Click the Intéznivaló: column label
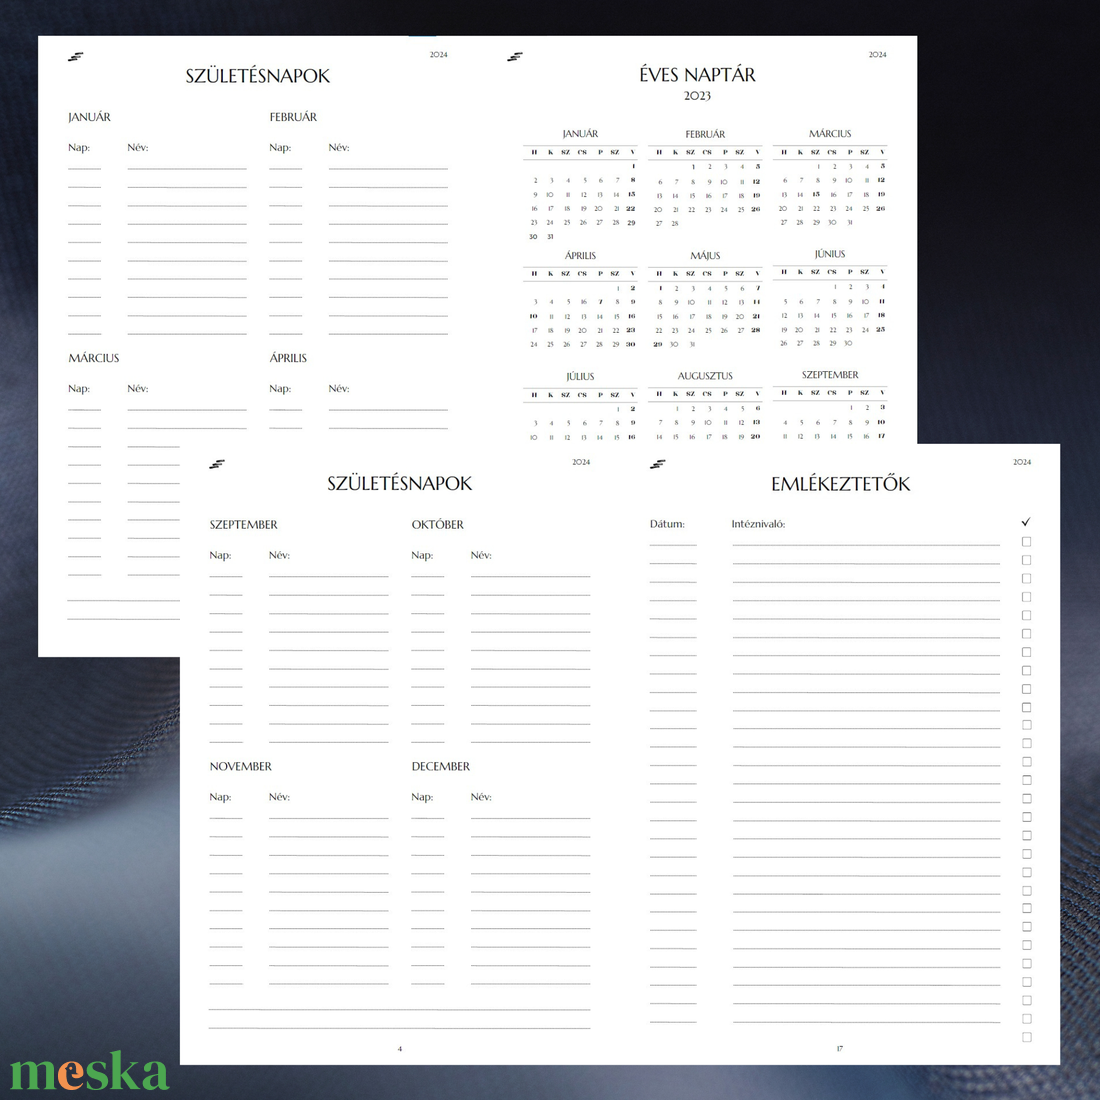The height and width of the screenshot is (1100, 1100). [758, 524]
